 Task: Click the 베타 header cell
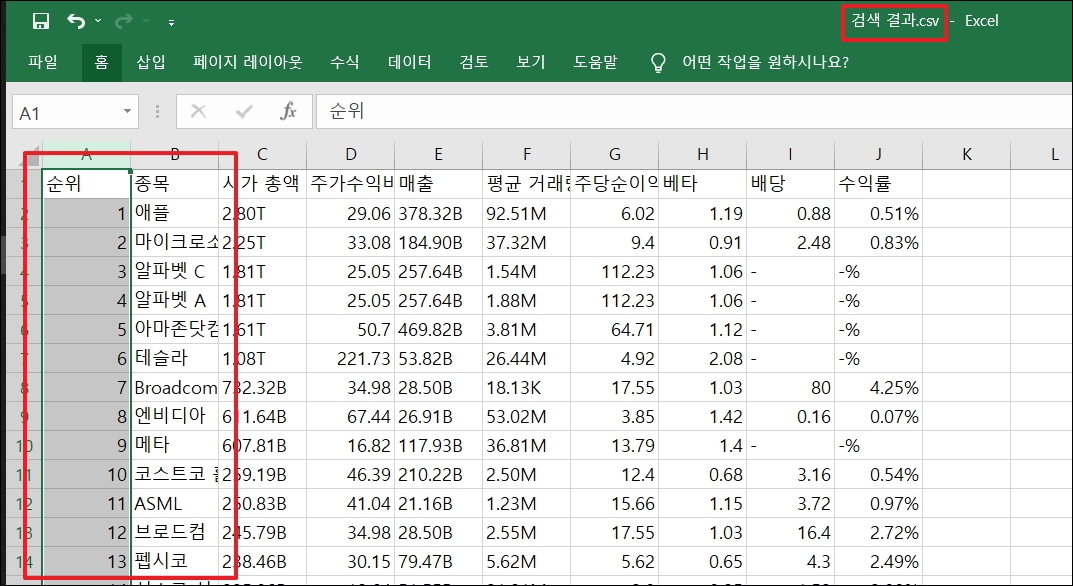point(703,183)
